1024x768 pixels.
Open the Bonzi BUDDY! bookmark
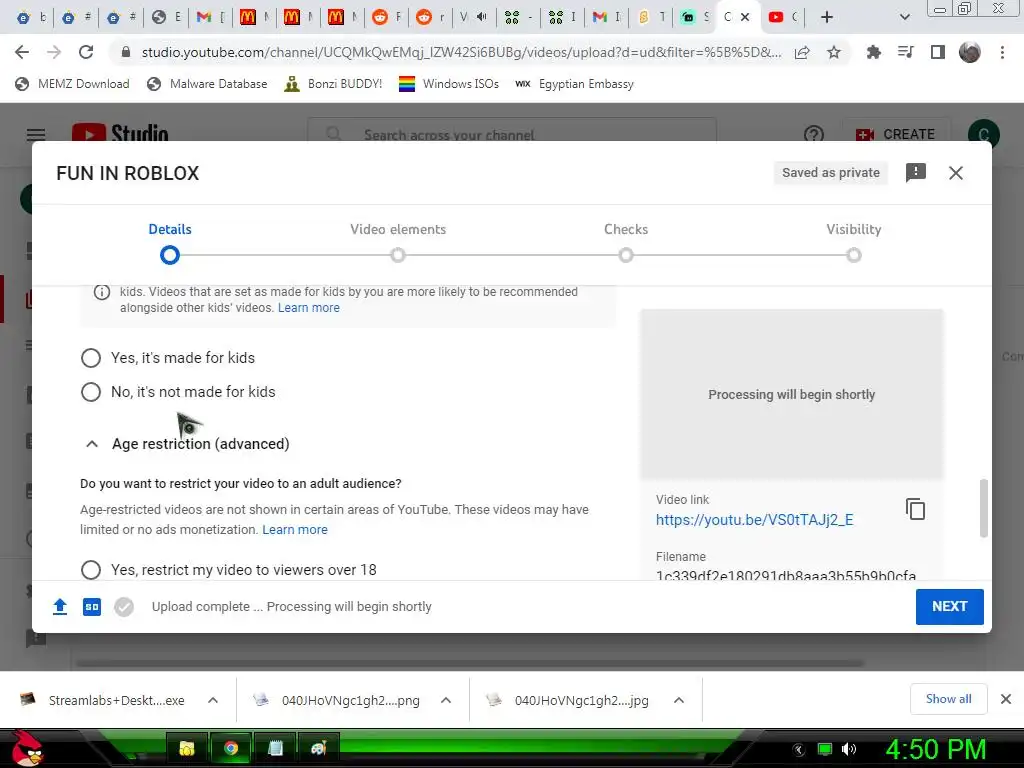pos(333,84)
